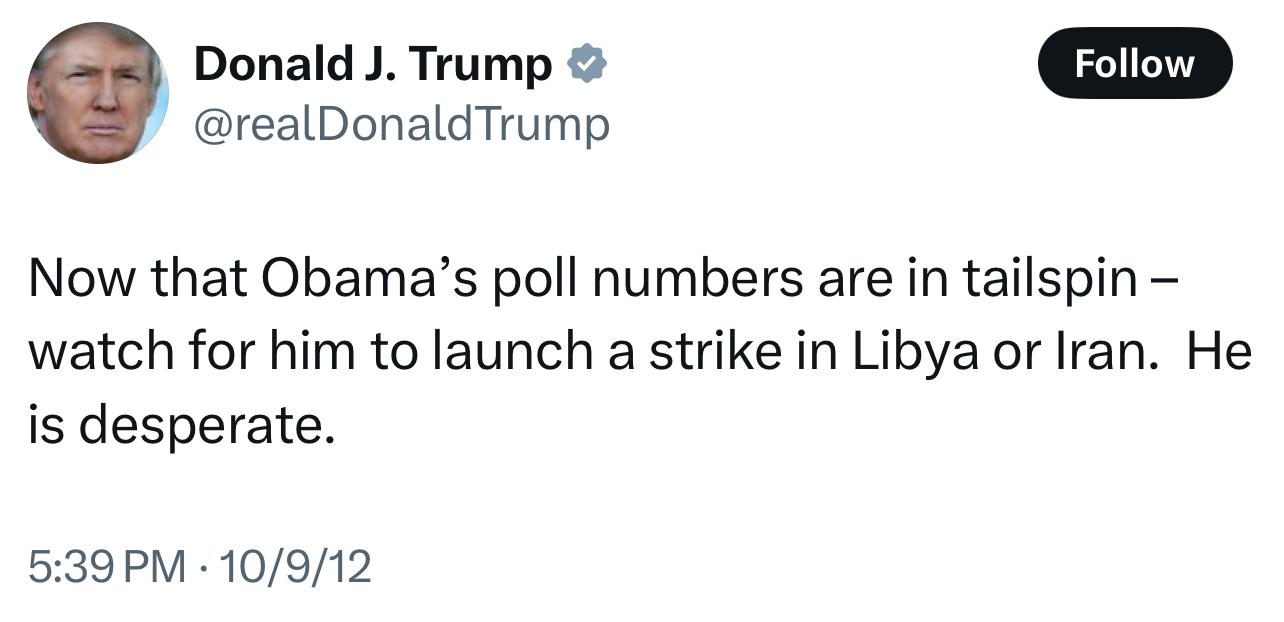This screenshot has width=1284, height=622.
Task: Click the word "Libya" in the tweet
Action: 915,354
